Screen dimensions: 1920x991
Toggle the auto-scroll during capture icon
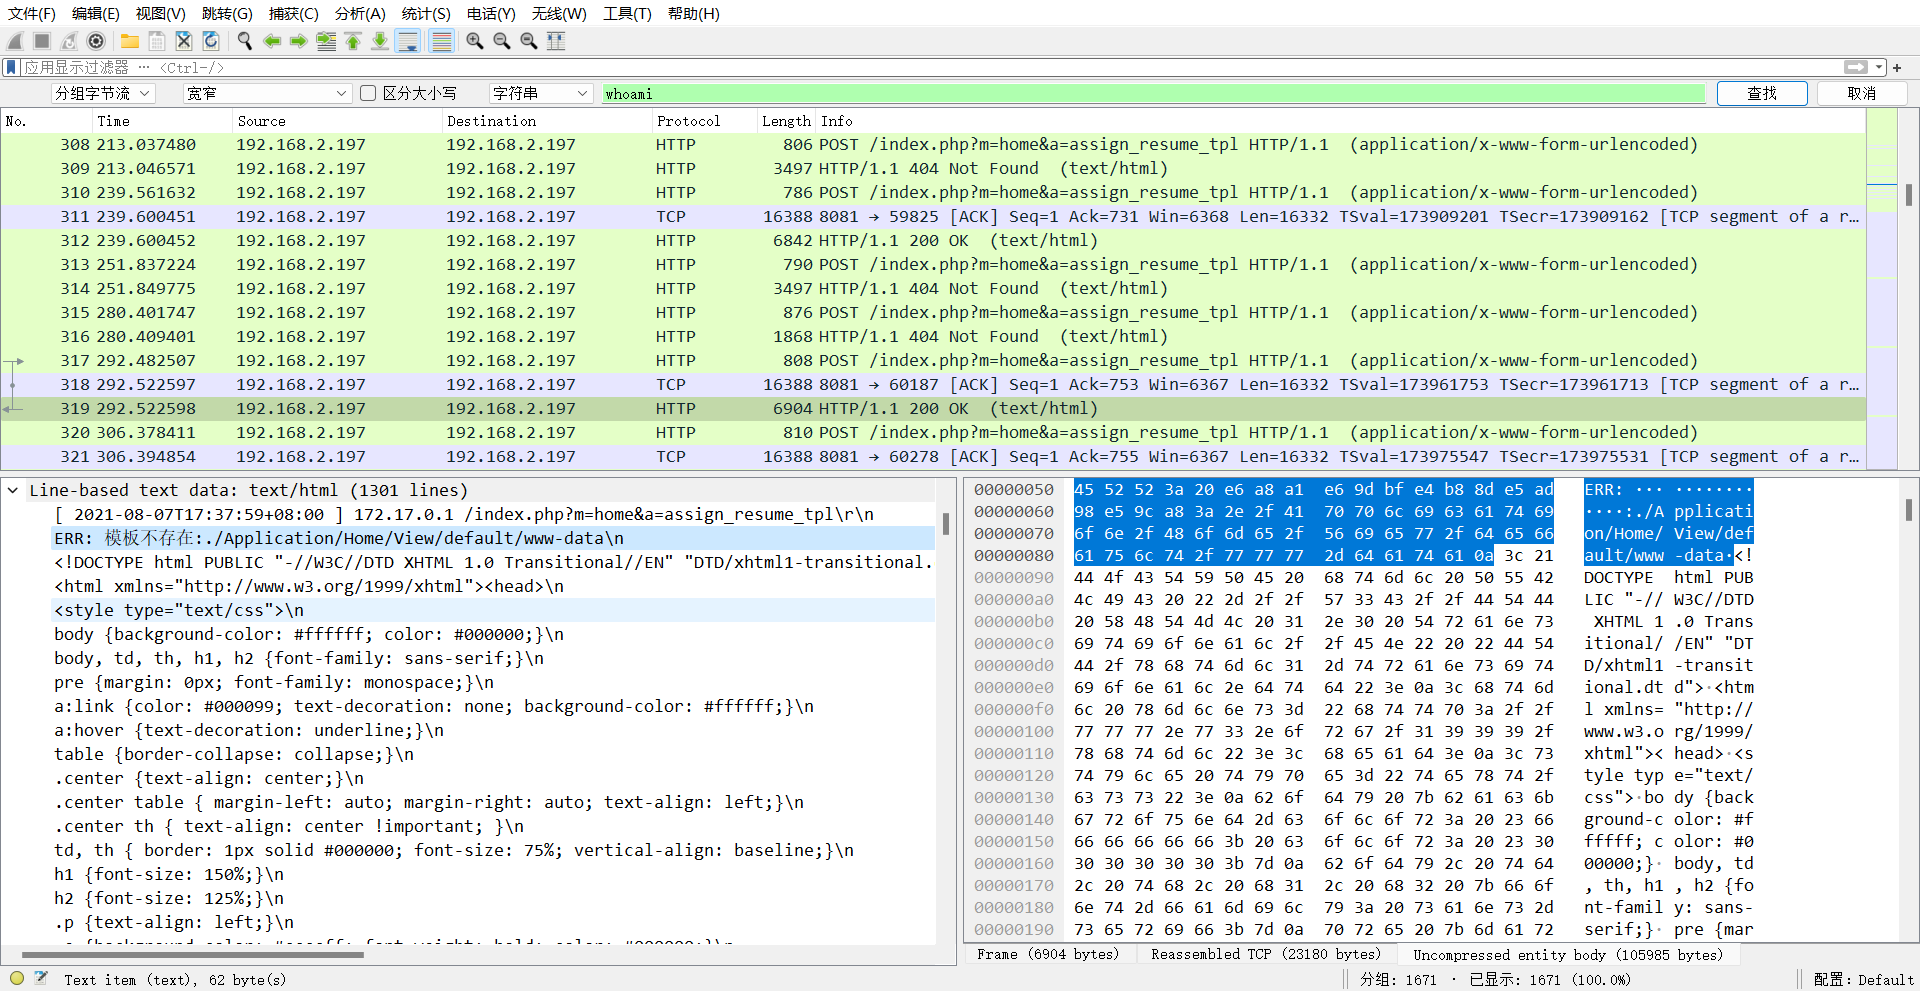(x=409, y=41)
